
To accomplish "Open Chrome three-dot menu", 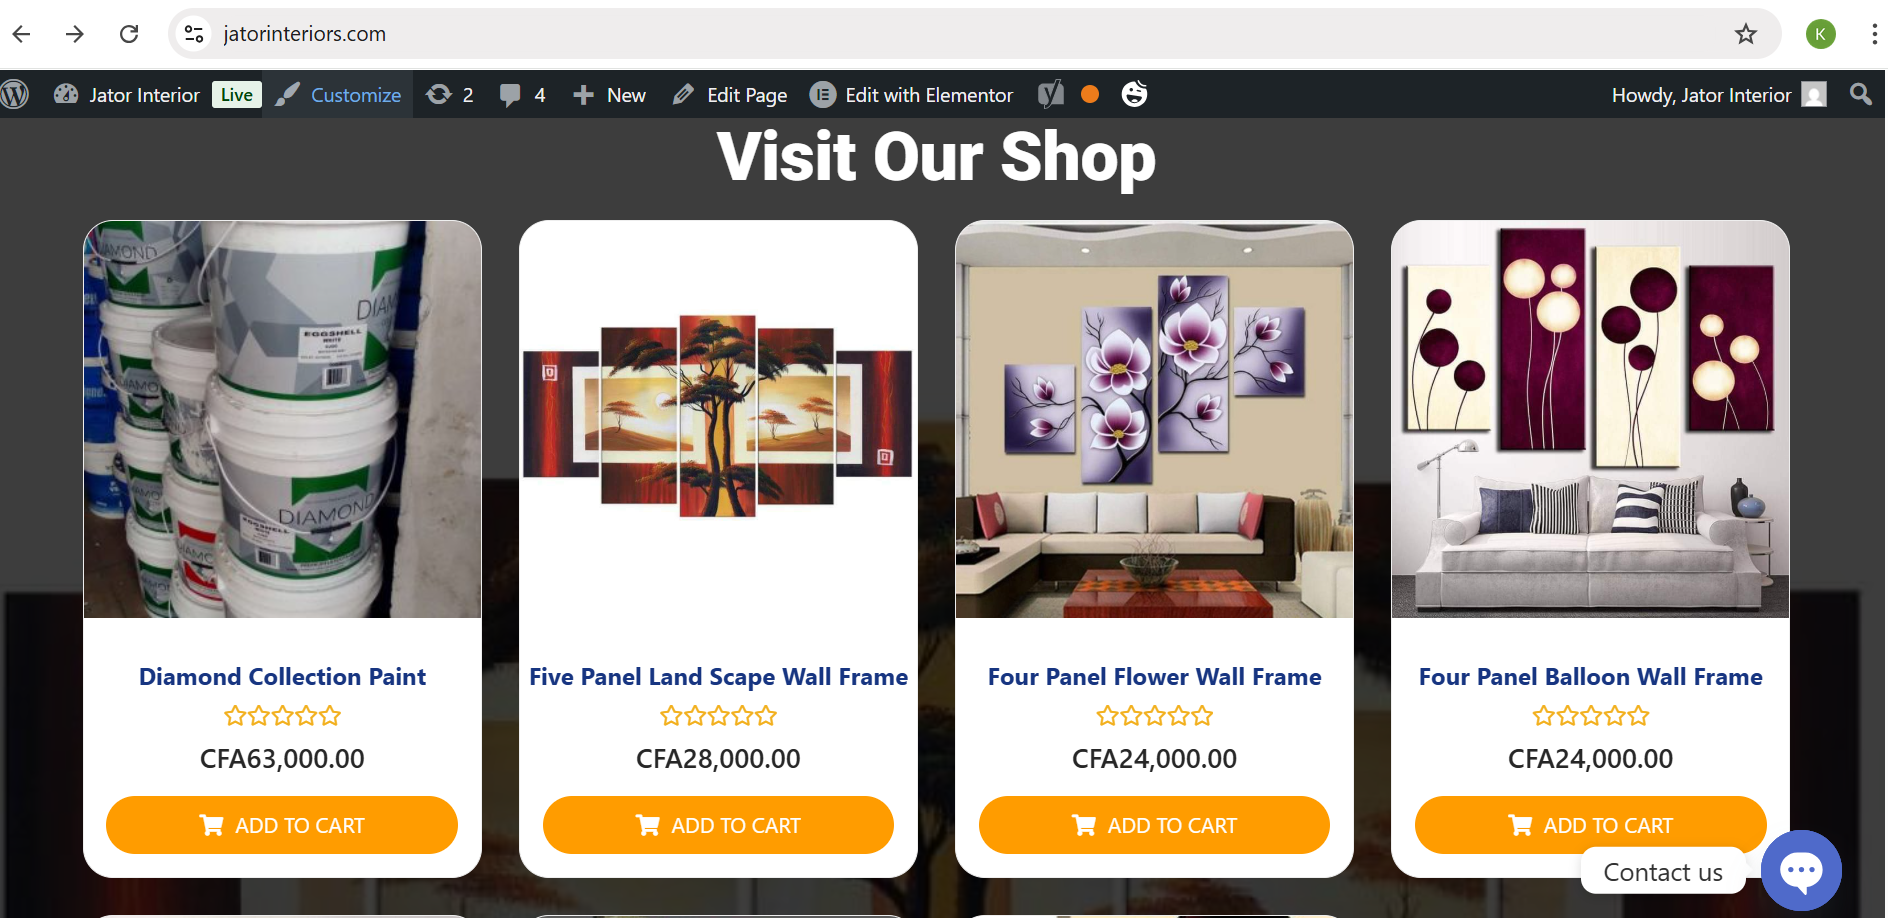I will click(x=1873, y=34).
